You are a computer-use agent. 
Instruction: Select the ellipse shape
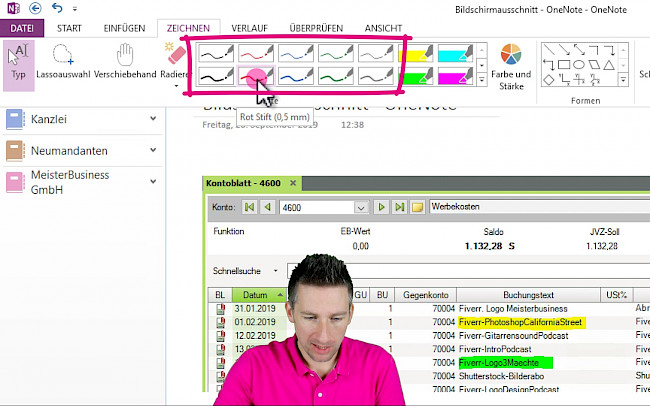point(579,65)
